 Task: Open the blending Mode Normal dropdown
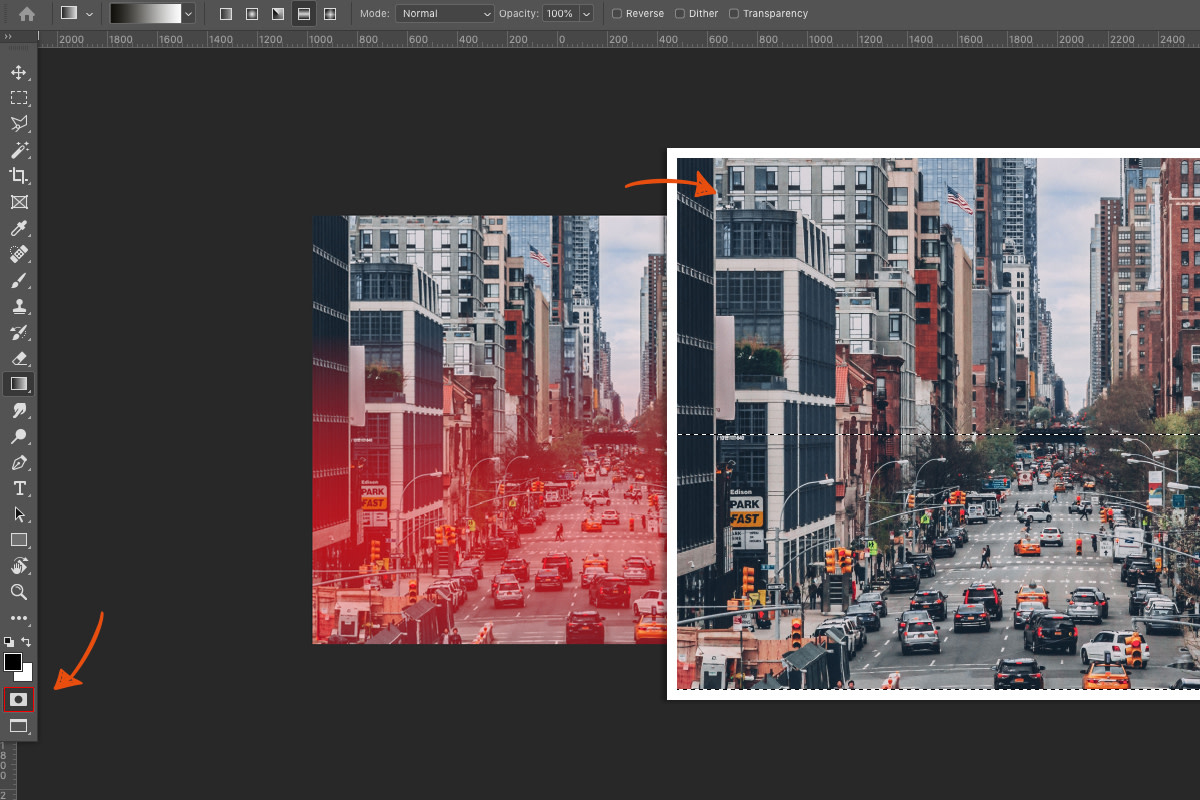[444, 14]
